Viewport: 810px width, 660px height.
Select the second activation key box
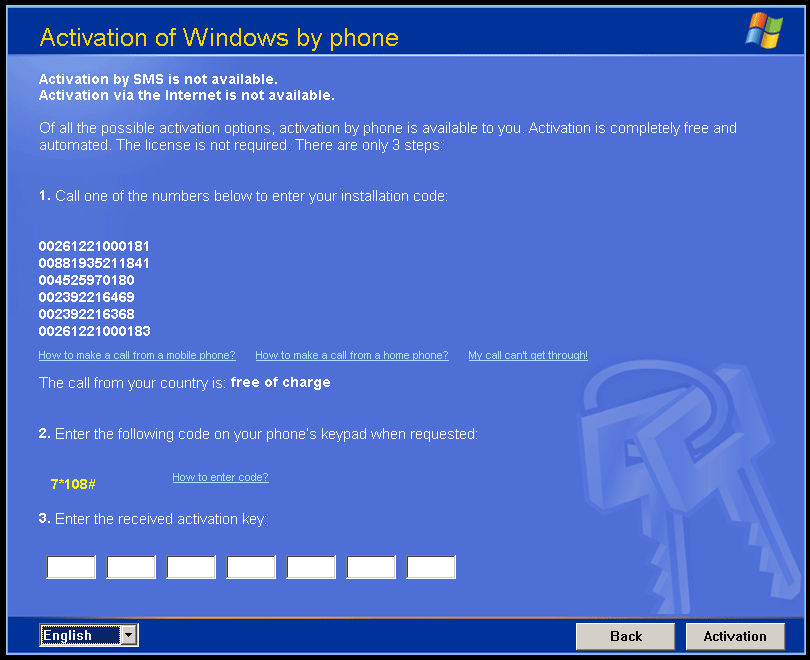(x=131, y=567)
